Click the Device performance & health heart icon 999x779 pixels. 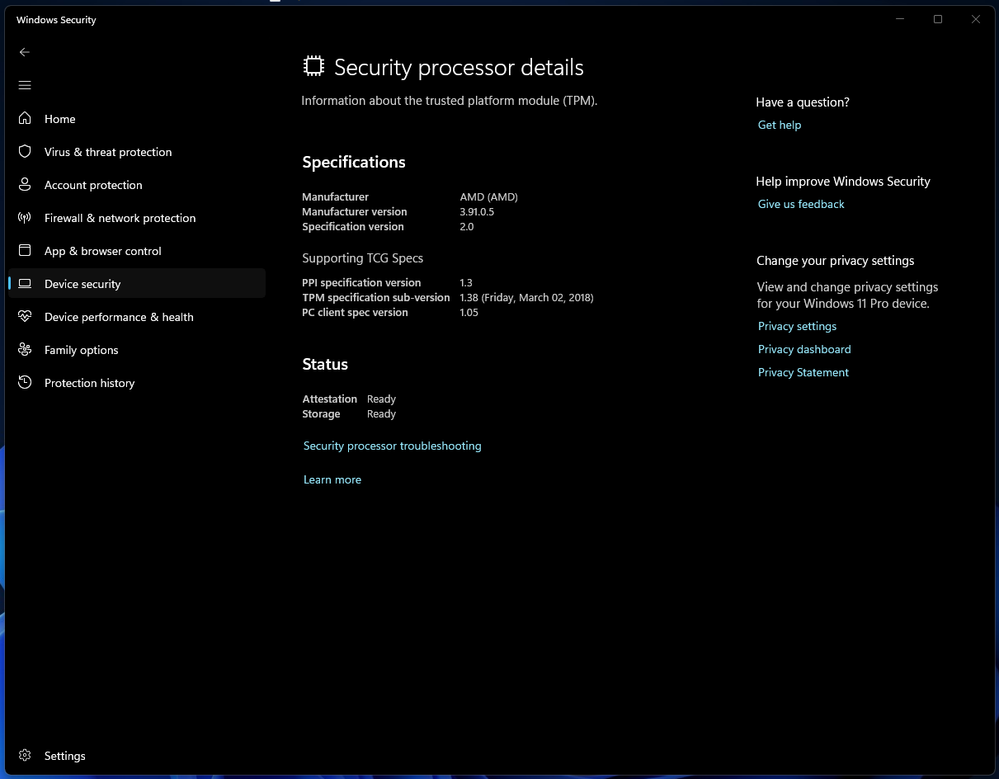click(25, 317)
